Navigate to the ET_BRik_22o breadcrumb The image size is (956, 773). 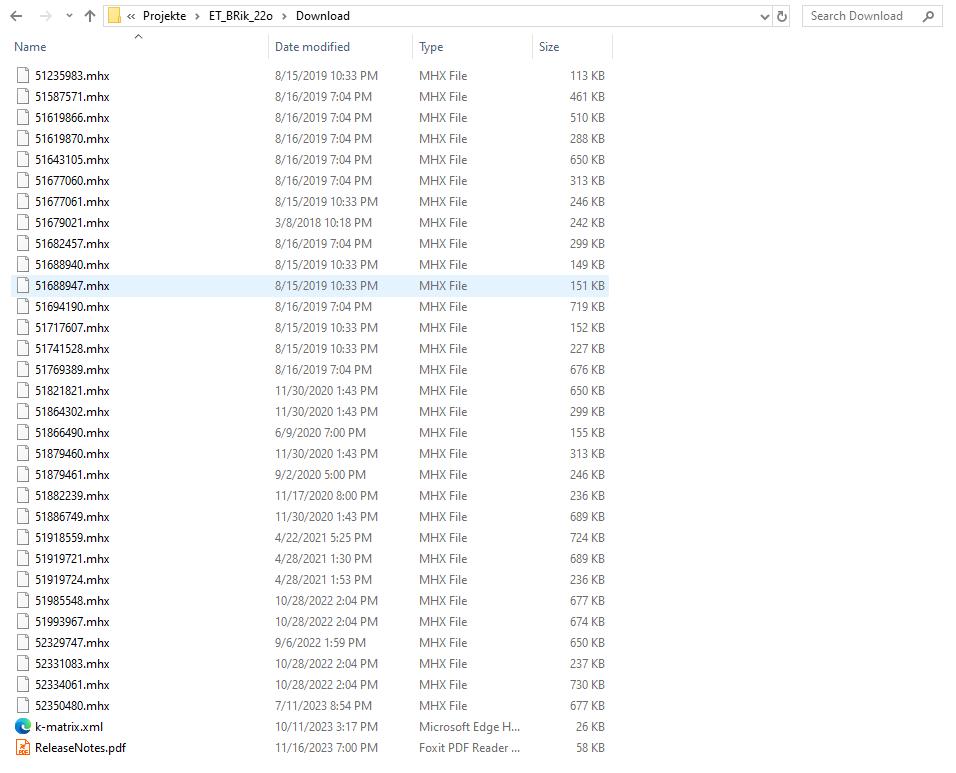(241, 16)
